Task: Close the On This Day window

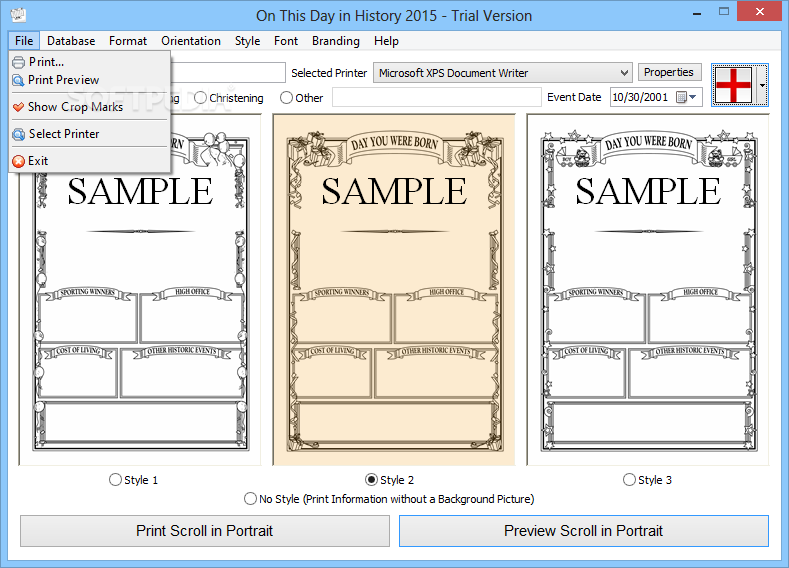Action: coord(760,12)
